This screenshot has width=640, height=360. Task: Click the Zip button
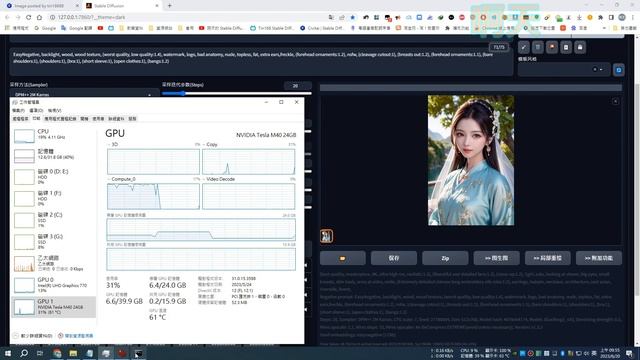click(x=445, y=258)
